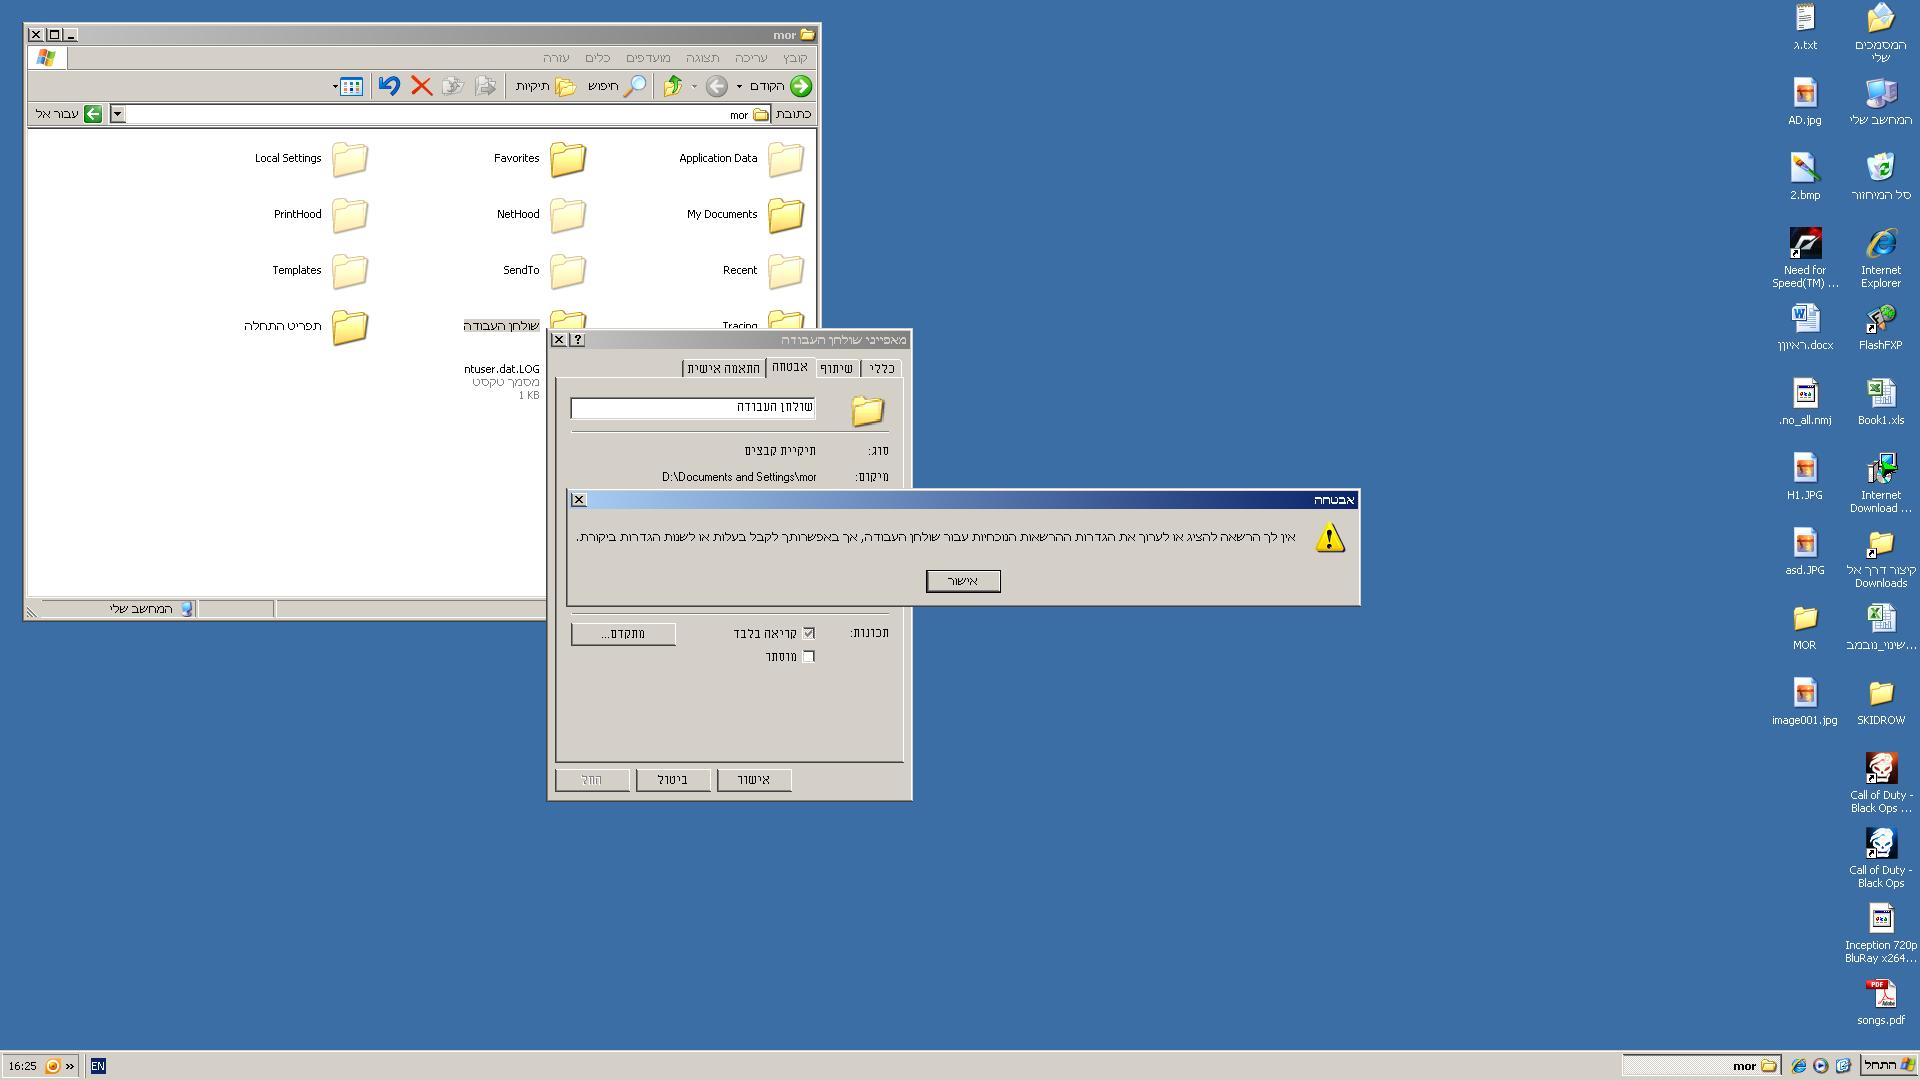Image resolution: width=1920 pixels, height=1080 pixels.
Task: Open the views dropdown arrow in toolbar
Action: [x=335, y=86]
